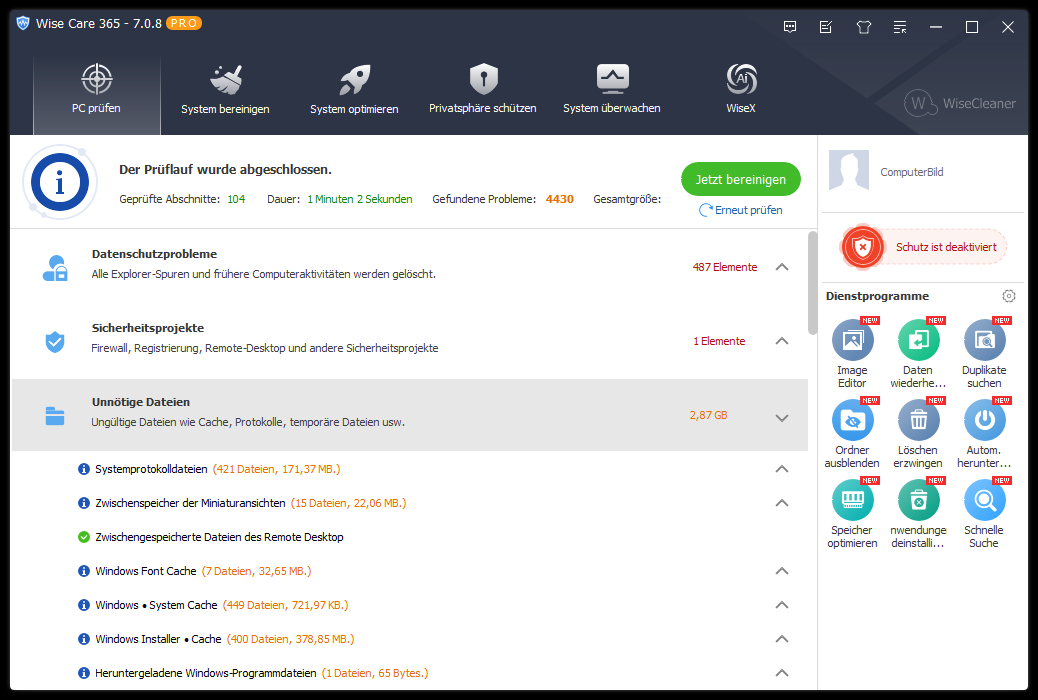Select the Datenschutzprobleme heading
The image size is (1038, 700).
tap(154, 254)
